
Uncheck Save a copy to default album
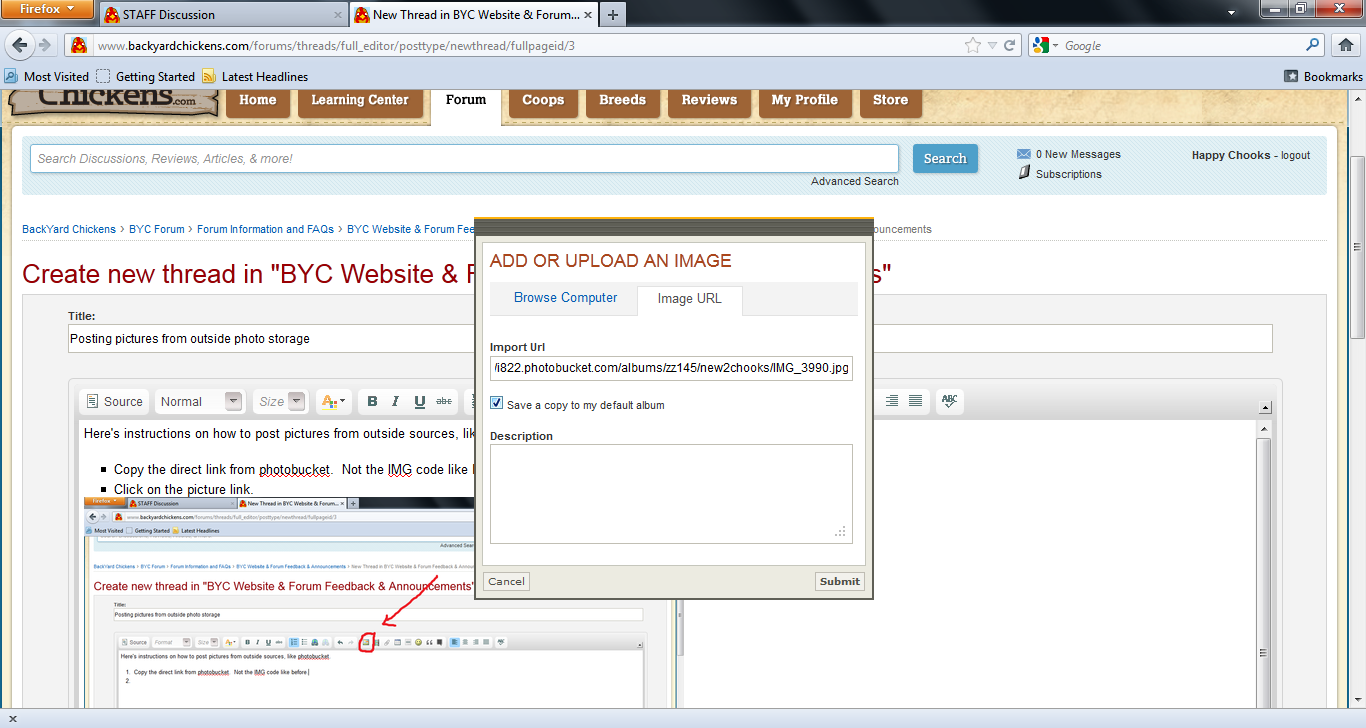[x=497, y=404]
